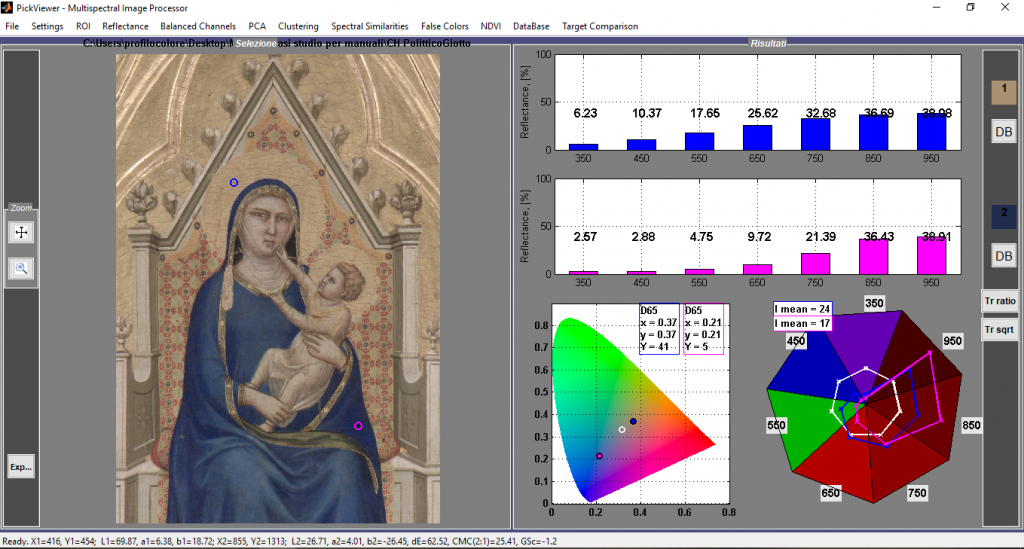Open the File menu
The width and height of the screenshot is (1024, 549).
coord(12,26)
